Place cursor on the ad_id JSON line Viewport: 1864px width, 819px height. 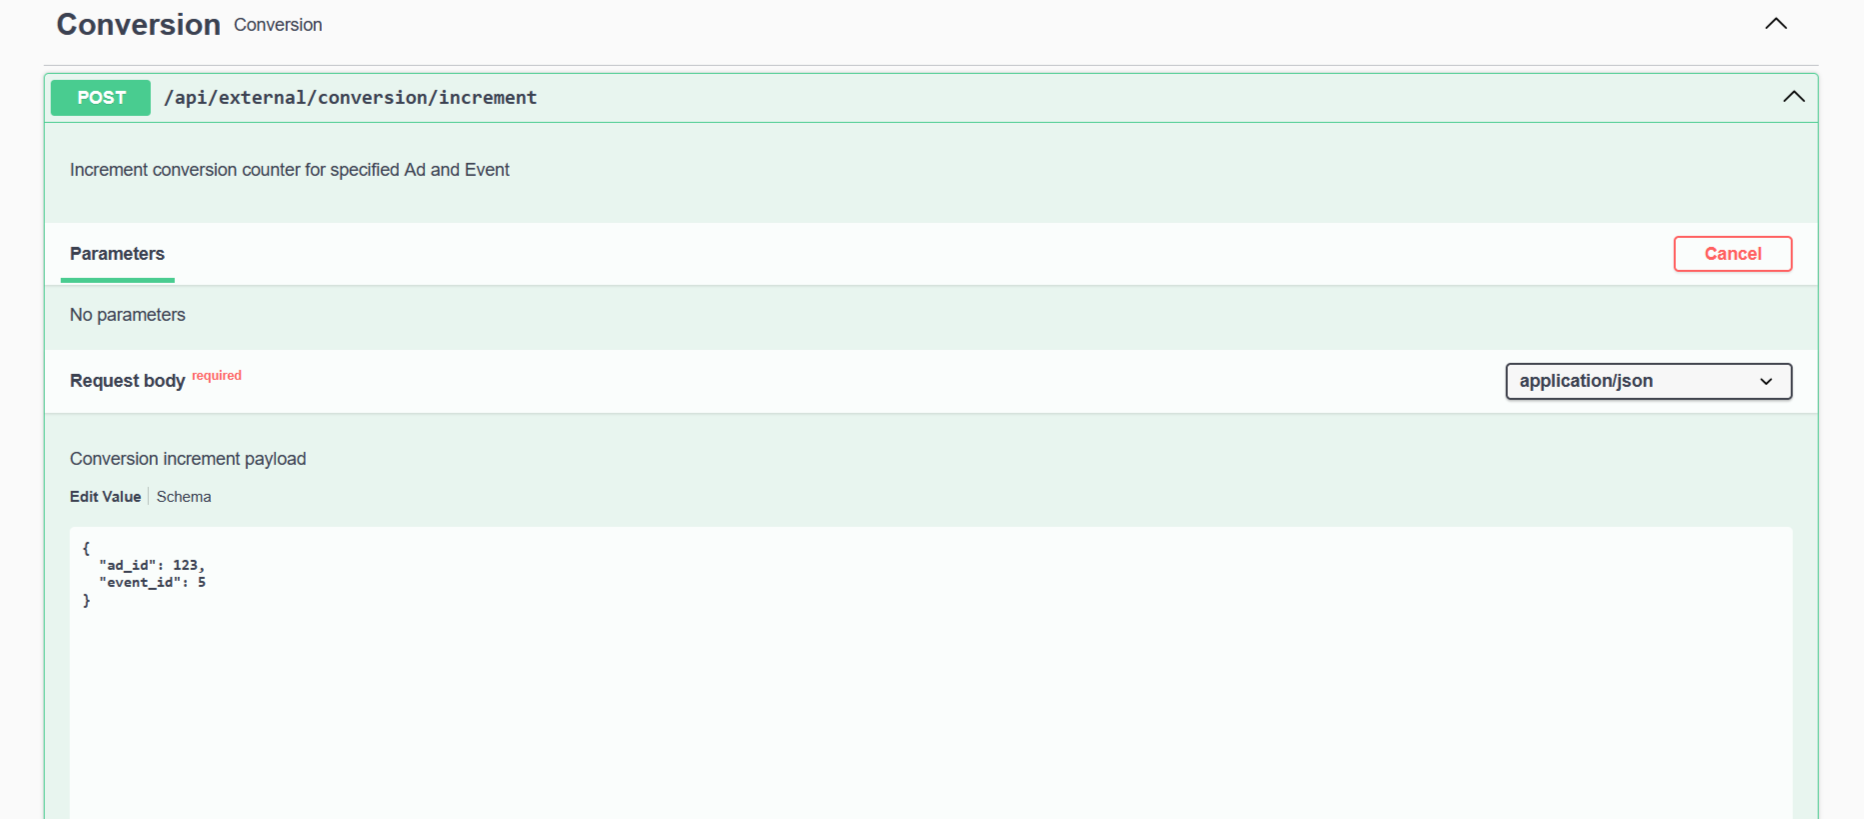click(152, 566)
